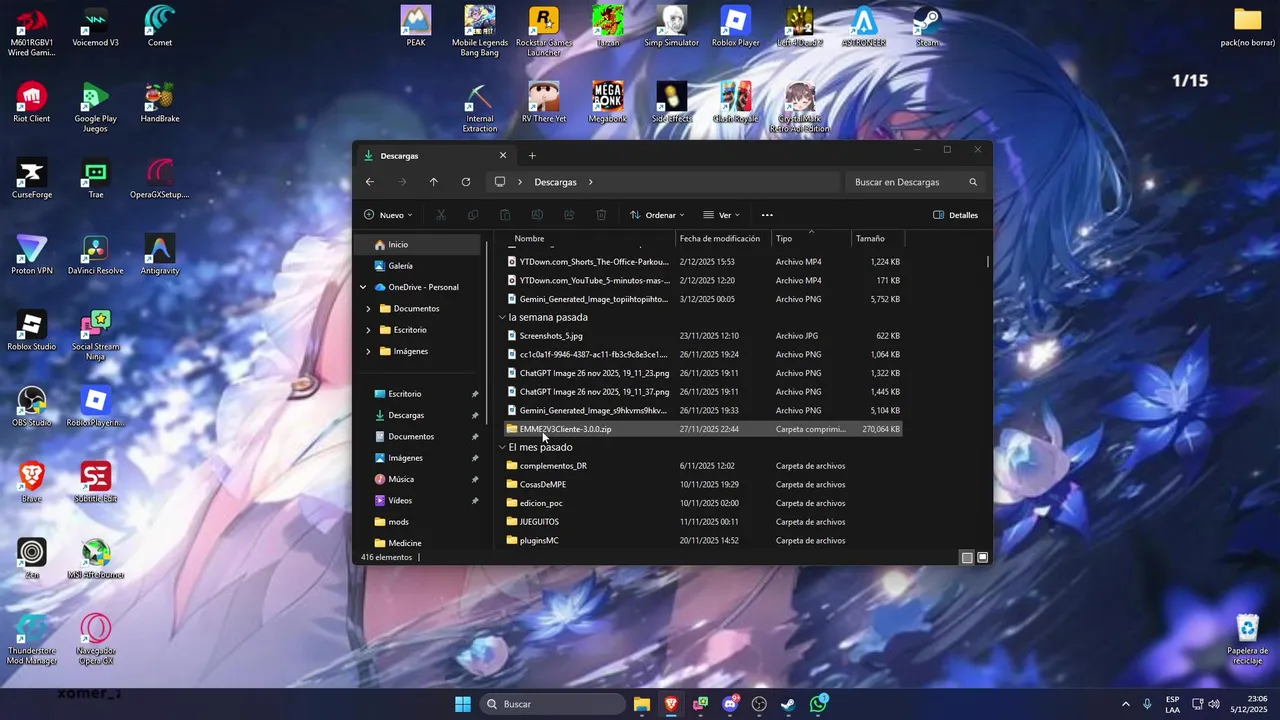This screenshot has height=720, width=1280.
Task: Select the Subtitle Edit desktop icon
Action: (x=96, y=484)
